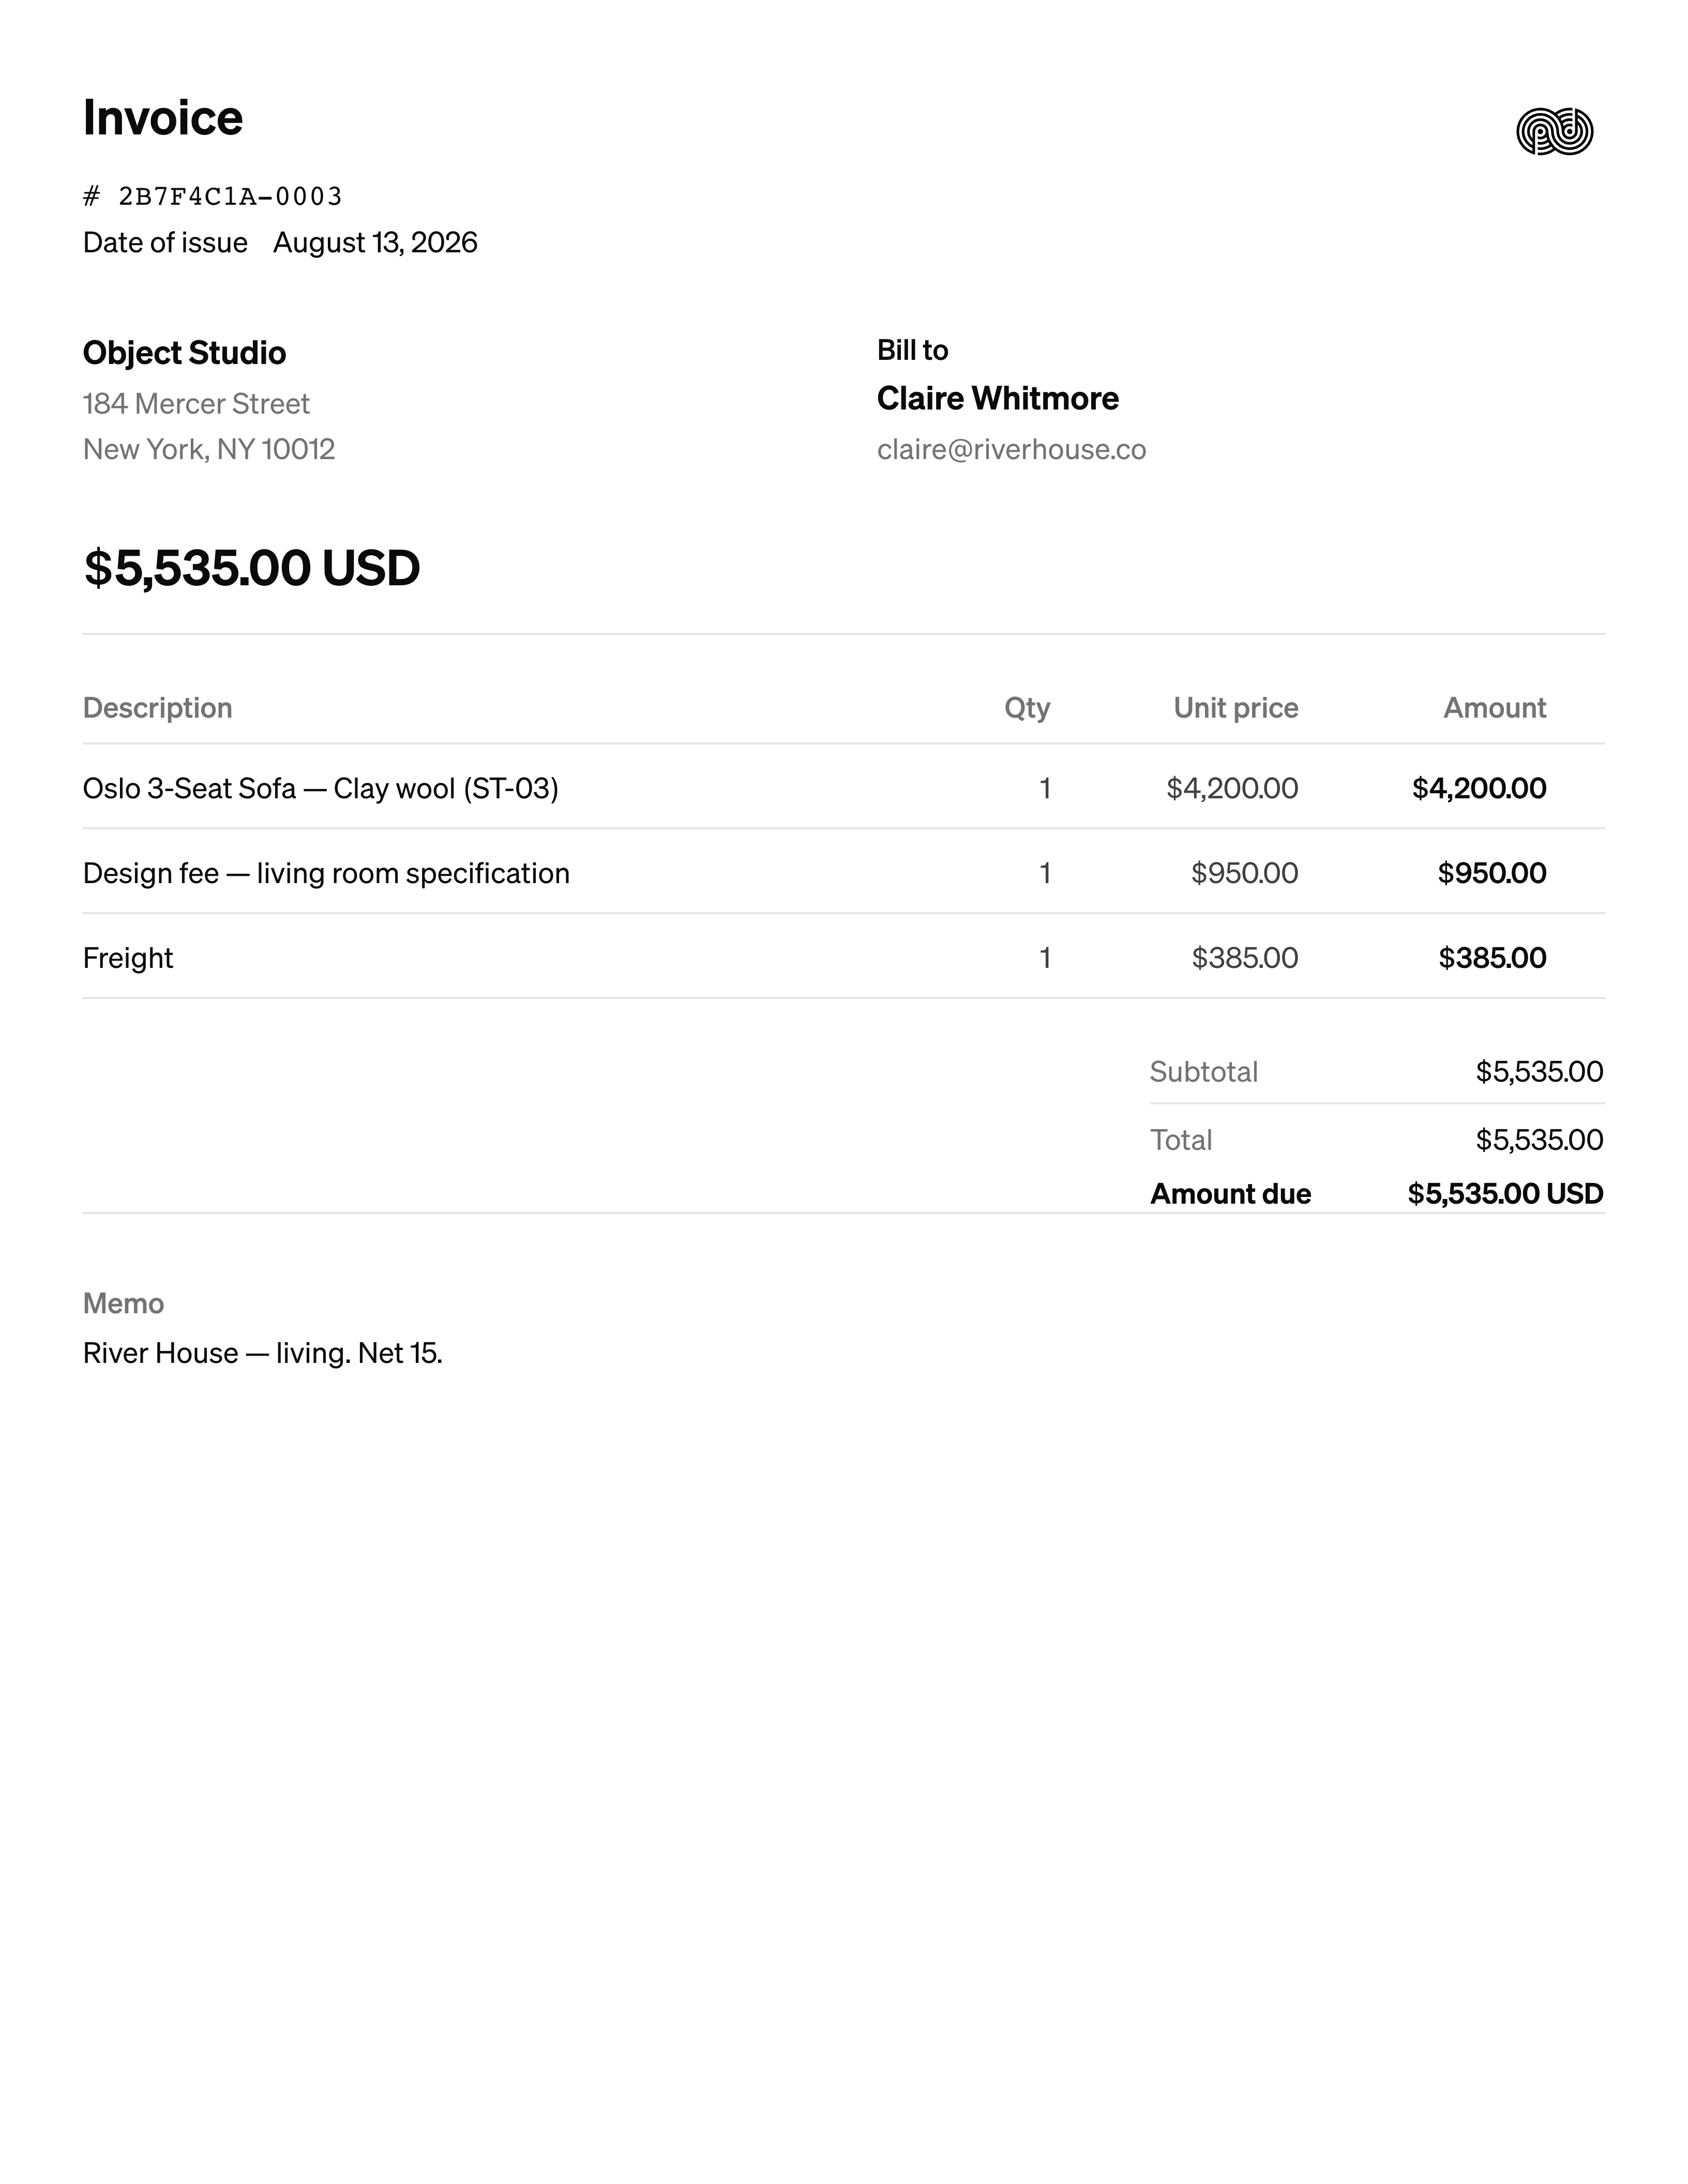The height and width of the screenshot is (2184, 1688).
Task: Click the $950.00 amount in bold
Action: [x=1492, y=873]
